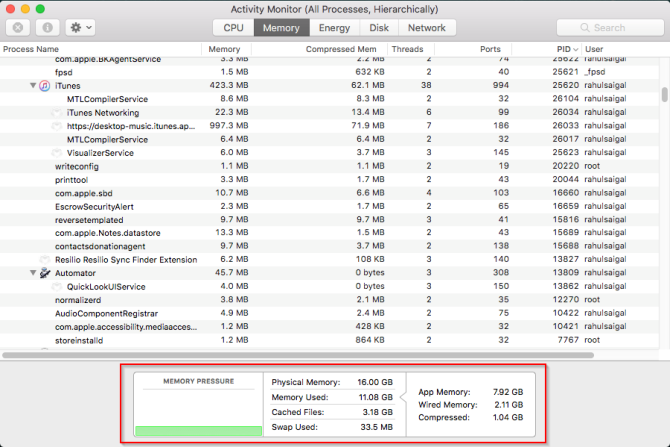Select Resilio Sync Finder Extension row
Image resolution: width=670 pixels, height=447 pixels.
click(329, 259)
